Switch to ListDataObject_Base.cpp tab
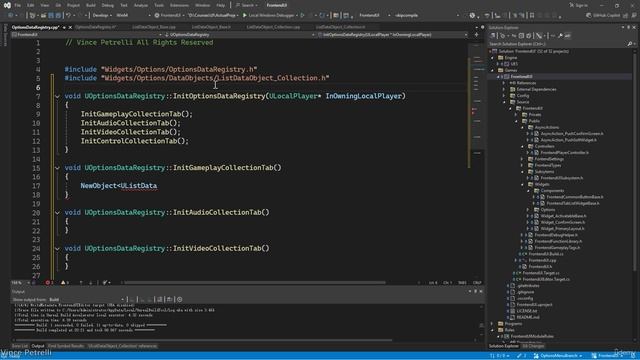The width and height of the screenshot is (640, 360). point(154,27)
